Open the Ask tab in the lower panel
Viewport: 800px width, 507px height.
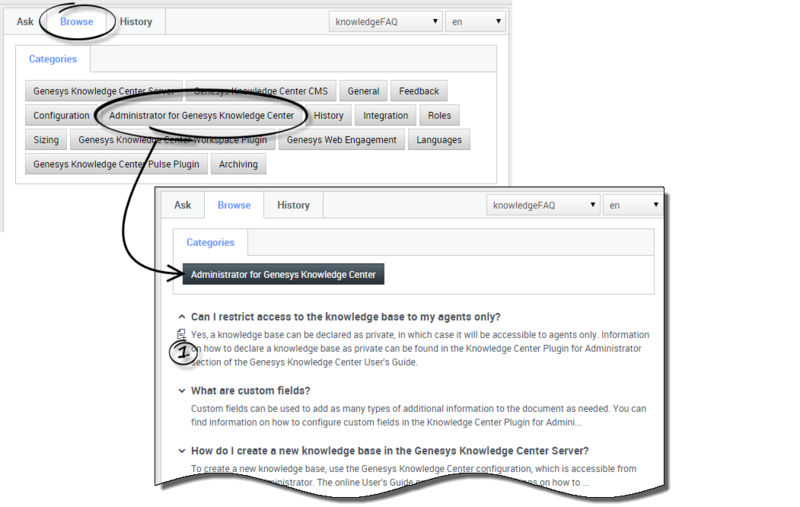tap(183, 205)
